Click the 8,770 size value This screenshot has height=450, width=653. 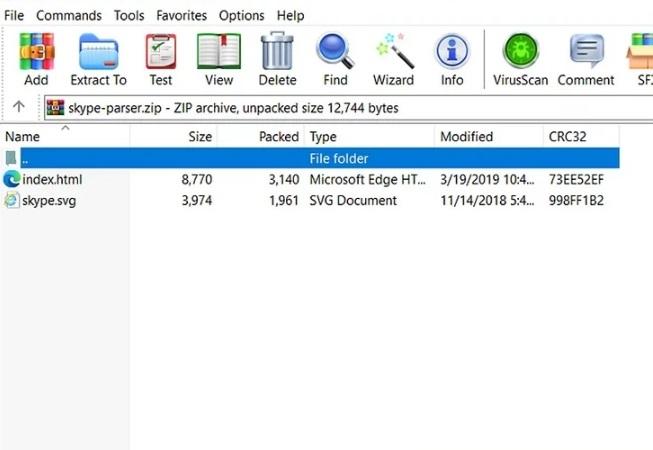[x=197, y=179]
